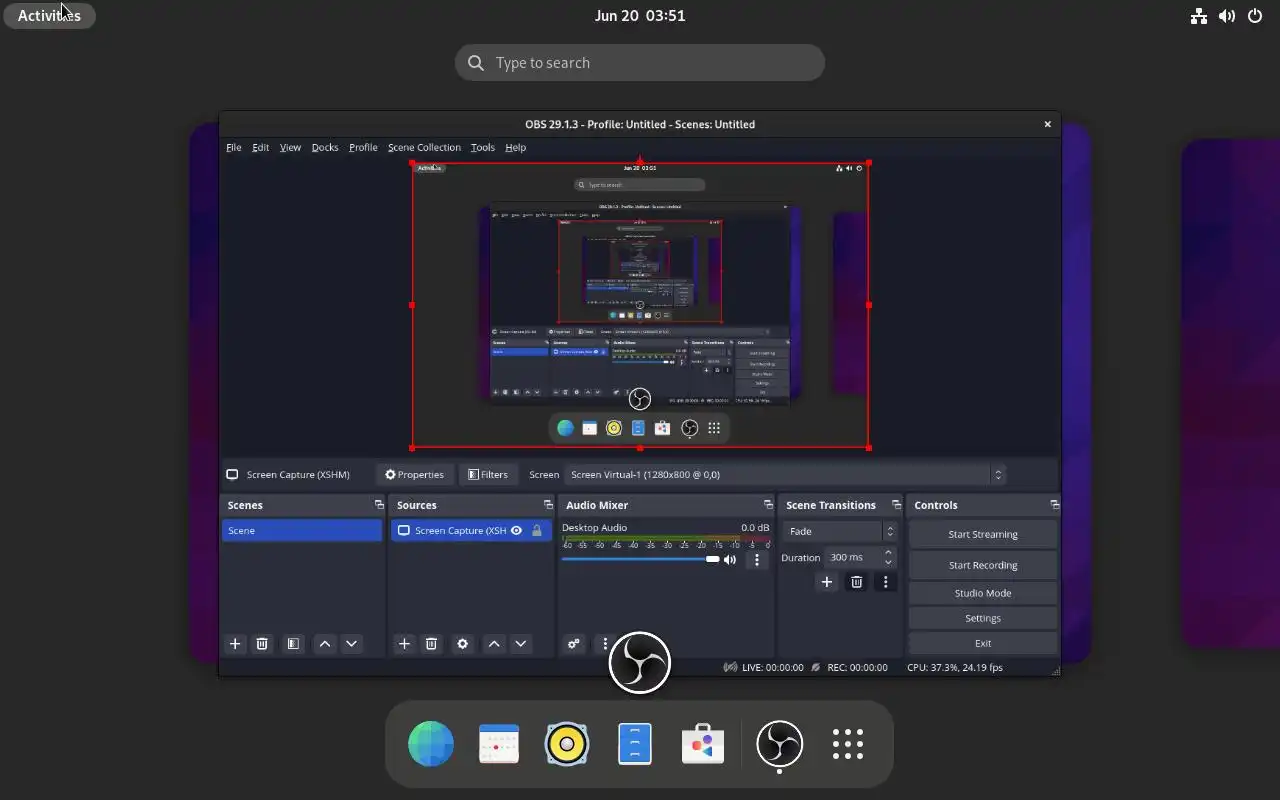Select the Scene item in Scenes list
1280x800 pixels.
pos(302,531)
